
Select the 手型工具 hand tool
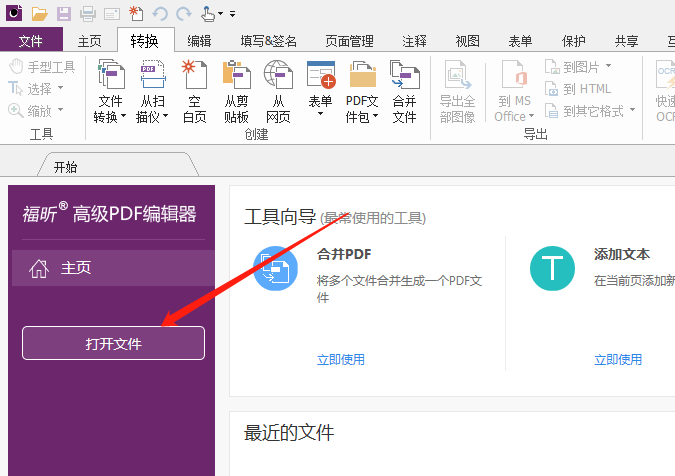42,67
